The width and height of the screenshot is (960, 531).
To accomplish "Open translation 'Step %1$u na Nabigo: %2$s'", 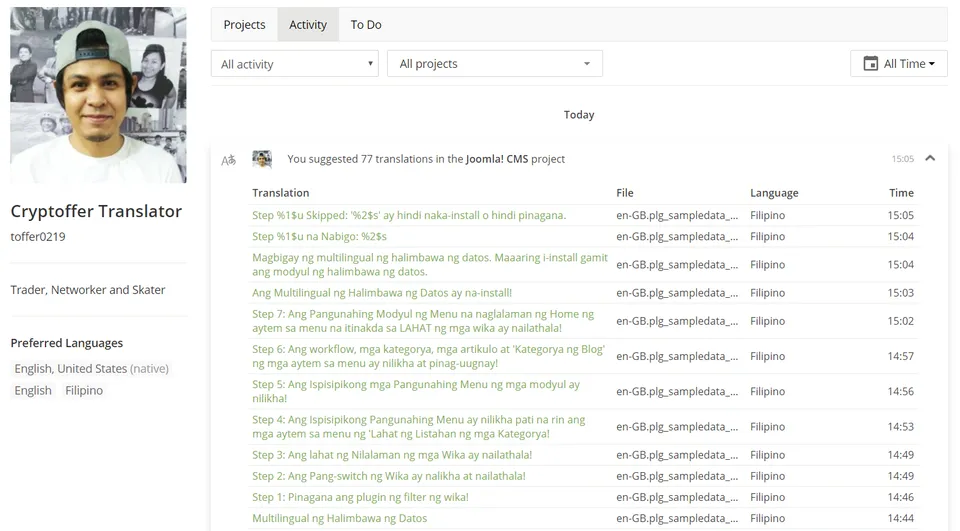I will [319, 236].
